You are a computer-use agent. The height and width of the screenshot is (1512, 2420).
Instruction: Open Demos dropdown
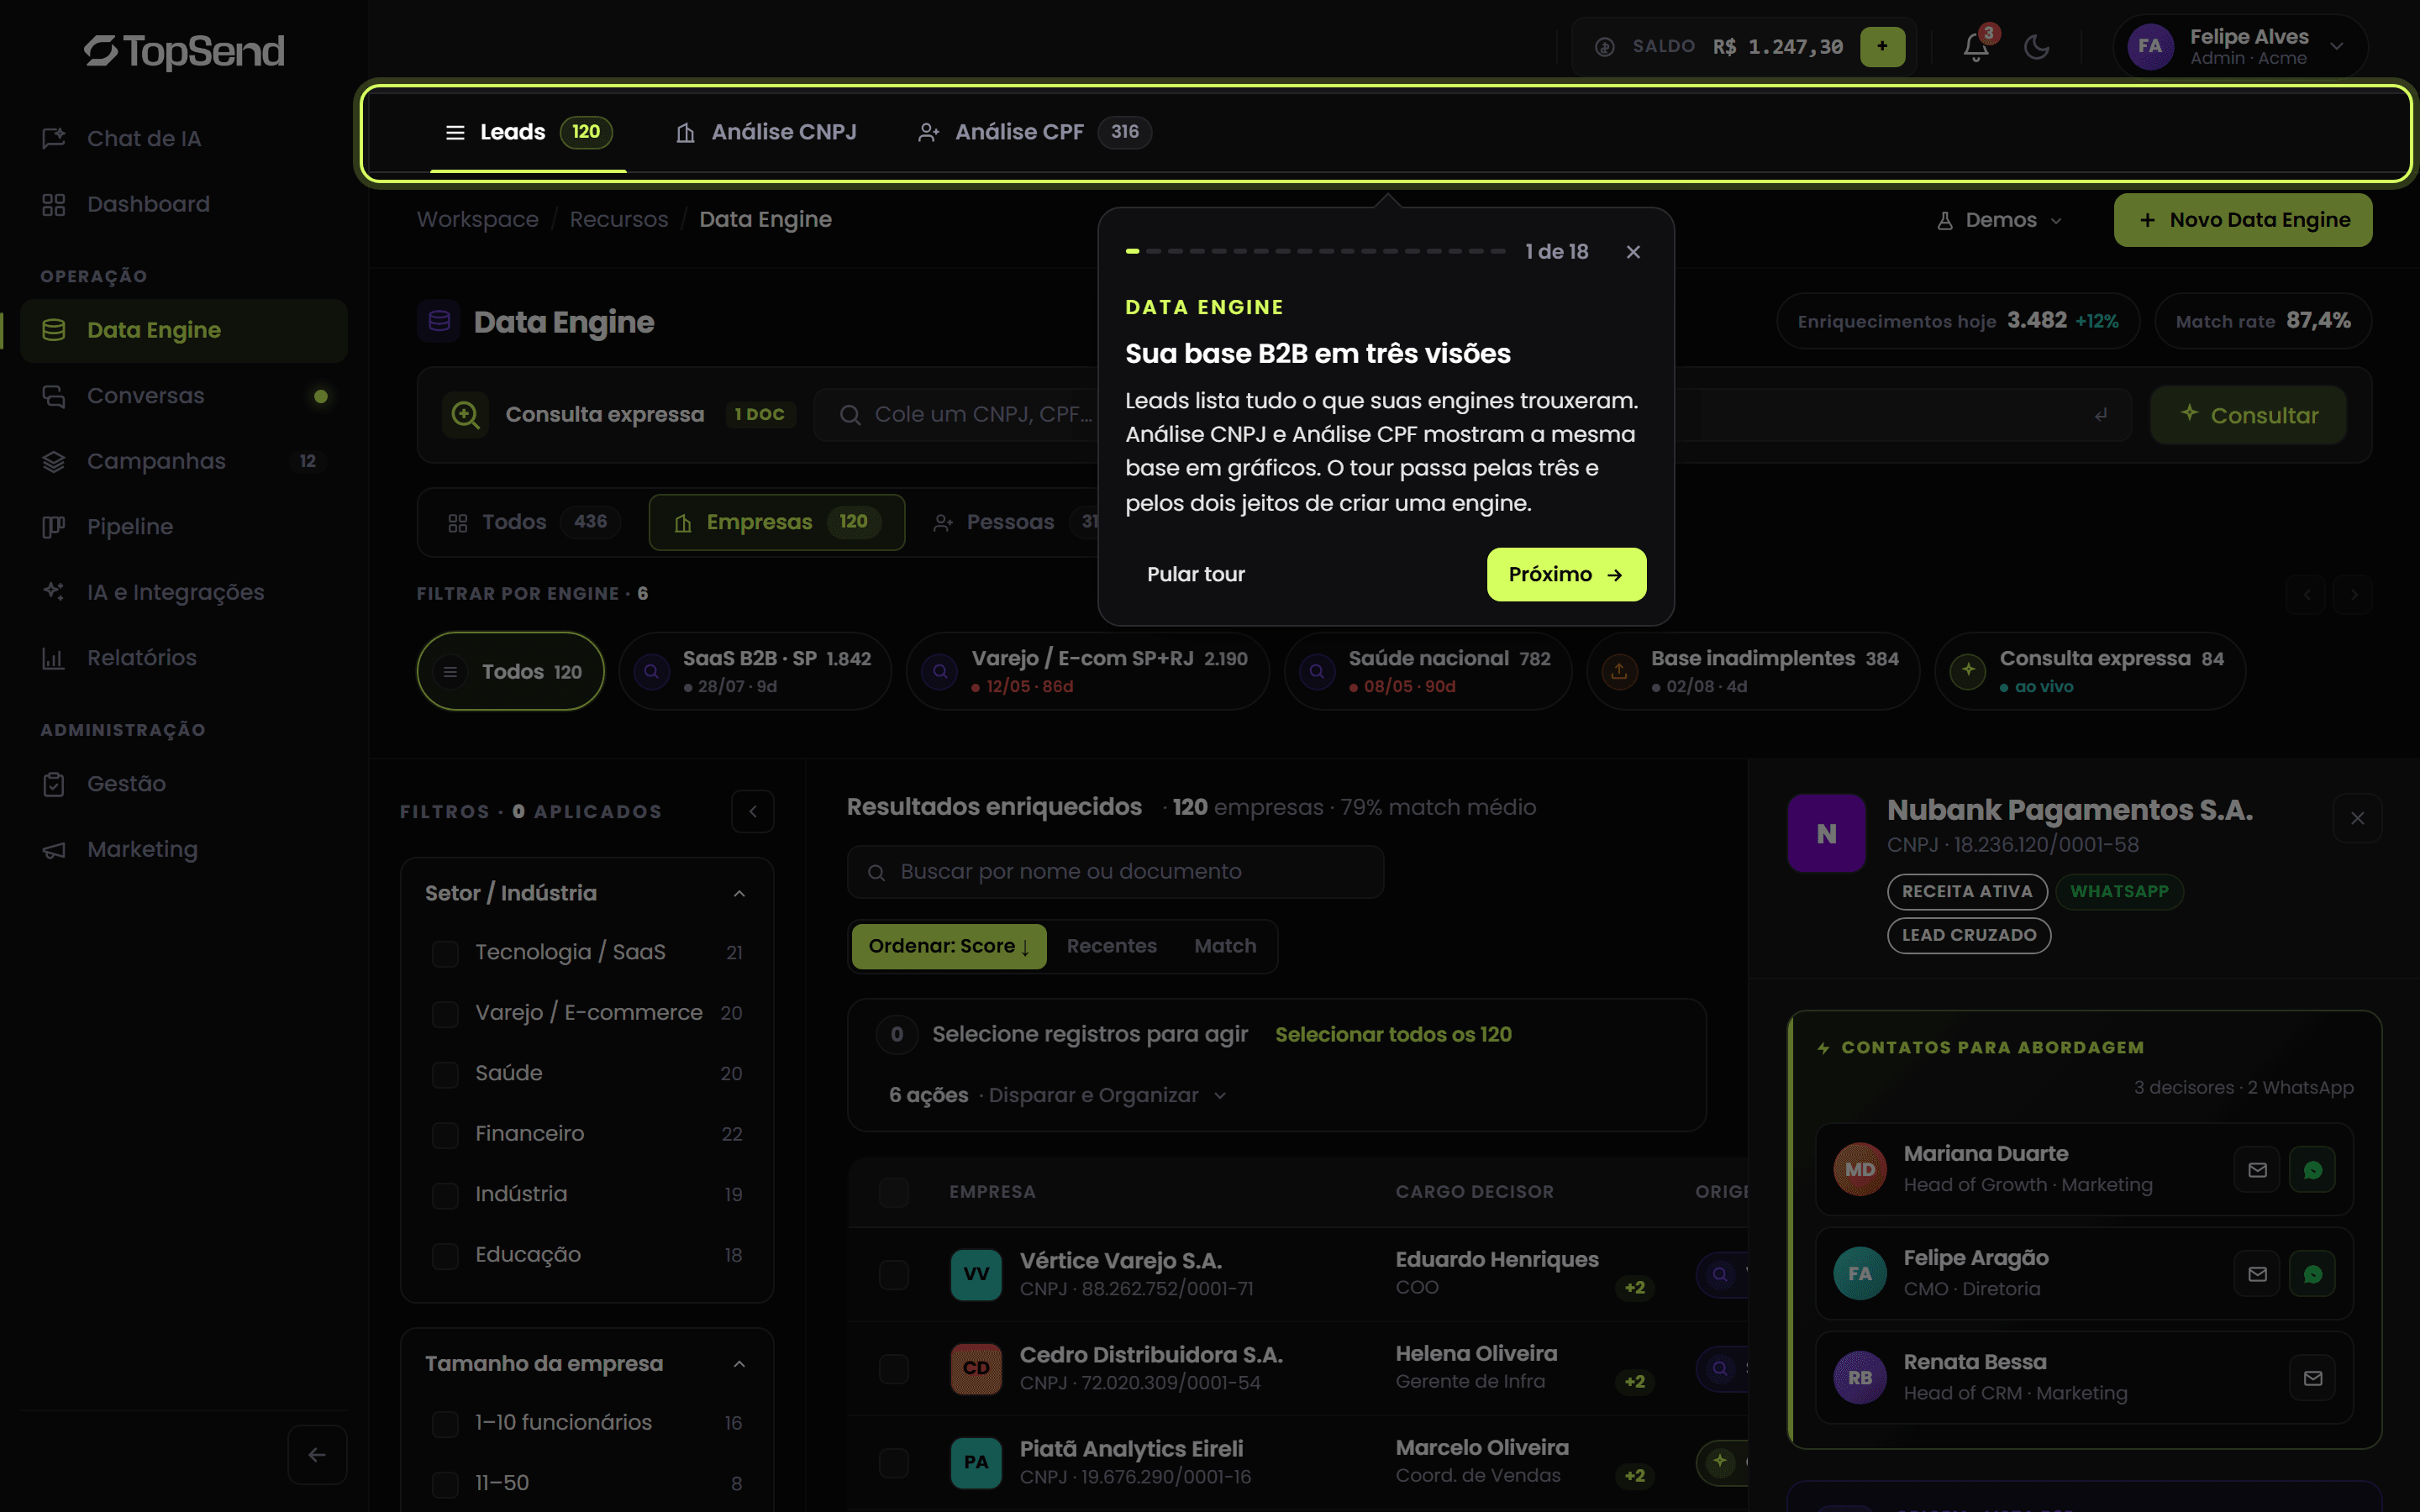tap(1999, 220)
